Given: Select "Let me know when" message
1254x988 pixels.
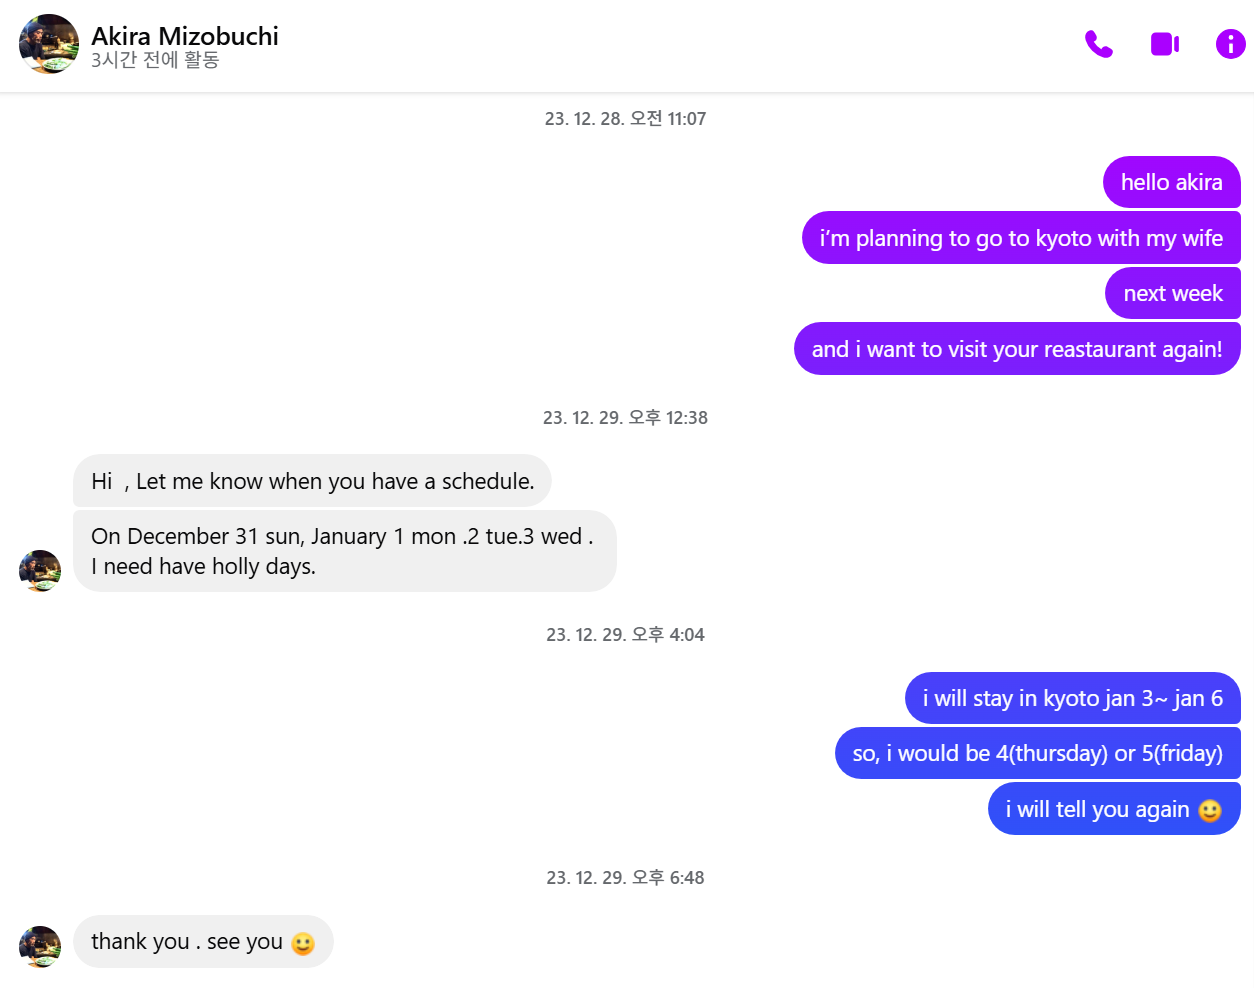Looking at the screenshot, I should point(312,481).
